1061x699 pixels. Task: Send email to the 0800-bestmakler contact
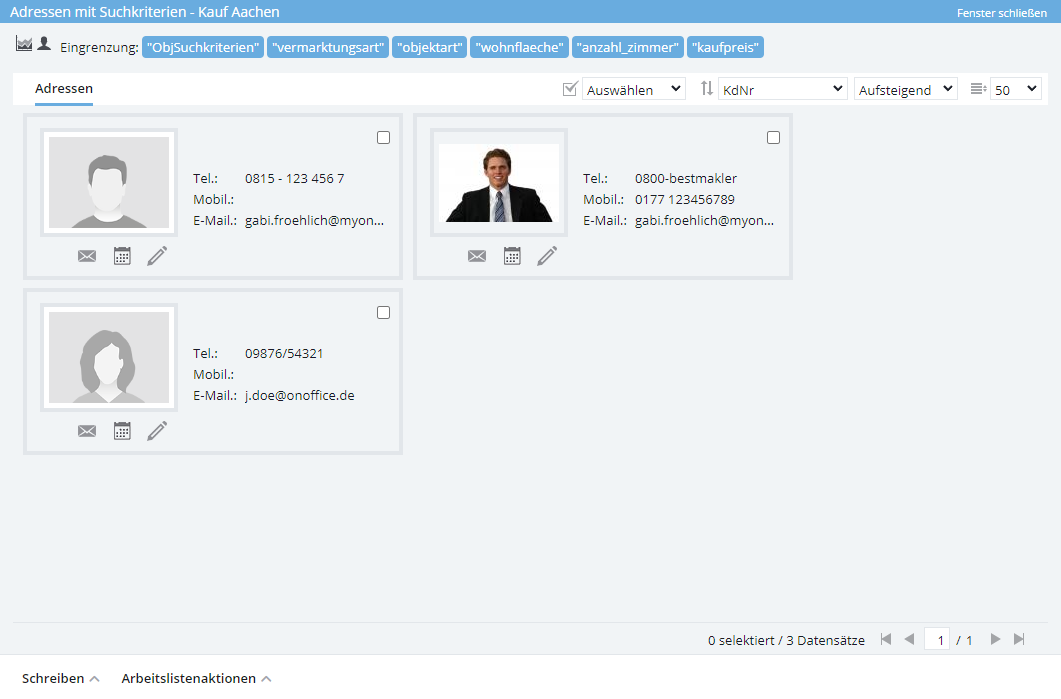pyautogui.click(x=476, y=256)
